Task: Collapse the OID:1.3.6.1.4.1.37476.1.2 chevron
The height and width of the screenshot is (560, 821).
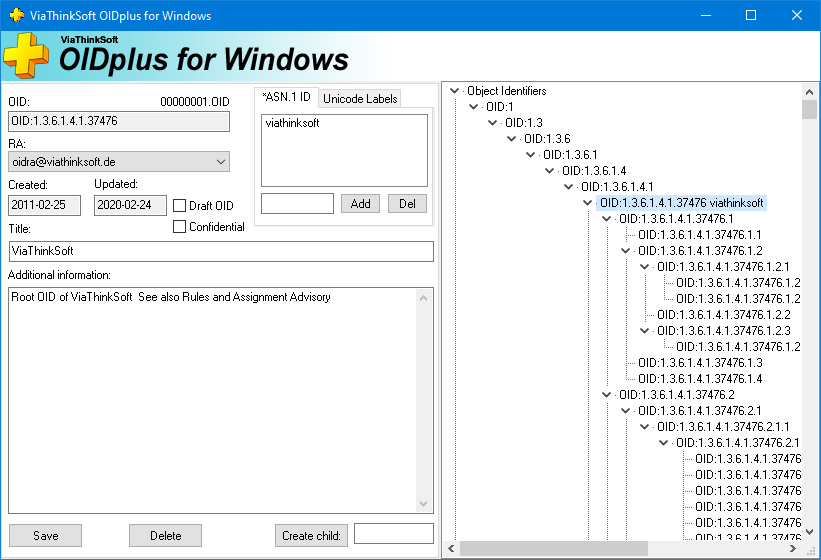Action: click(x=625, y=251)
